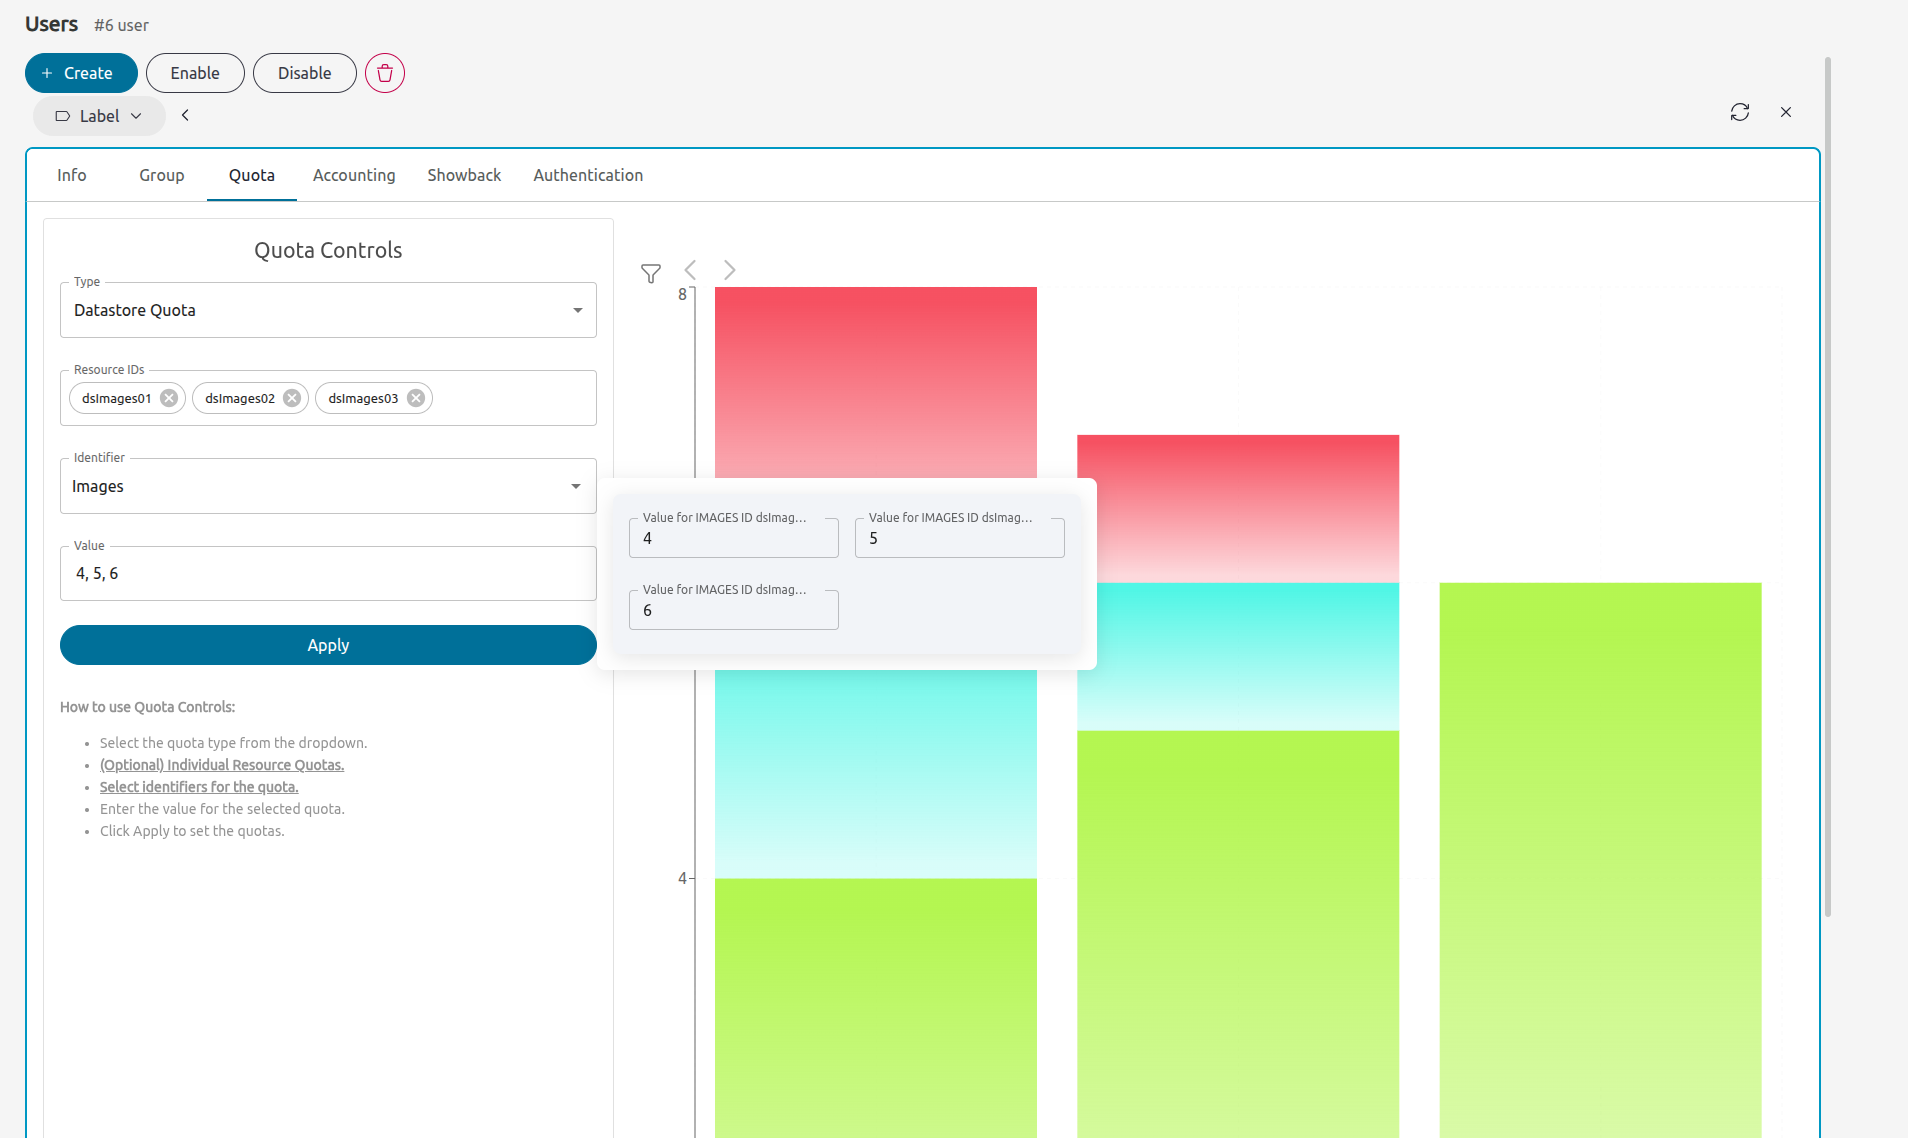Click the first bar's red segment

tap(876, 382)
